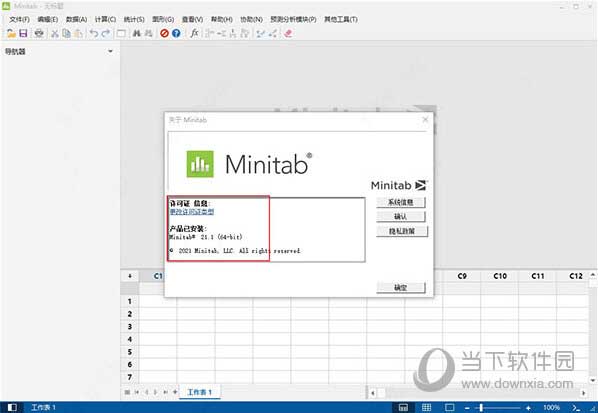Click the Cut scissors icon
Image resolution: width=598 pixels, height=413 pixels.
pyautogui.click(x=55, y=34)
